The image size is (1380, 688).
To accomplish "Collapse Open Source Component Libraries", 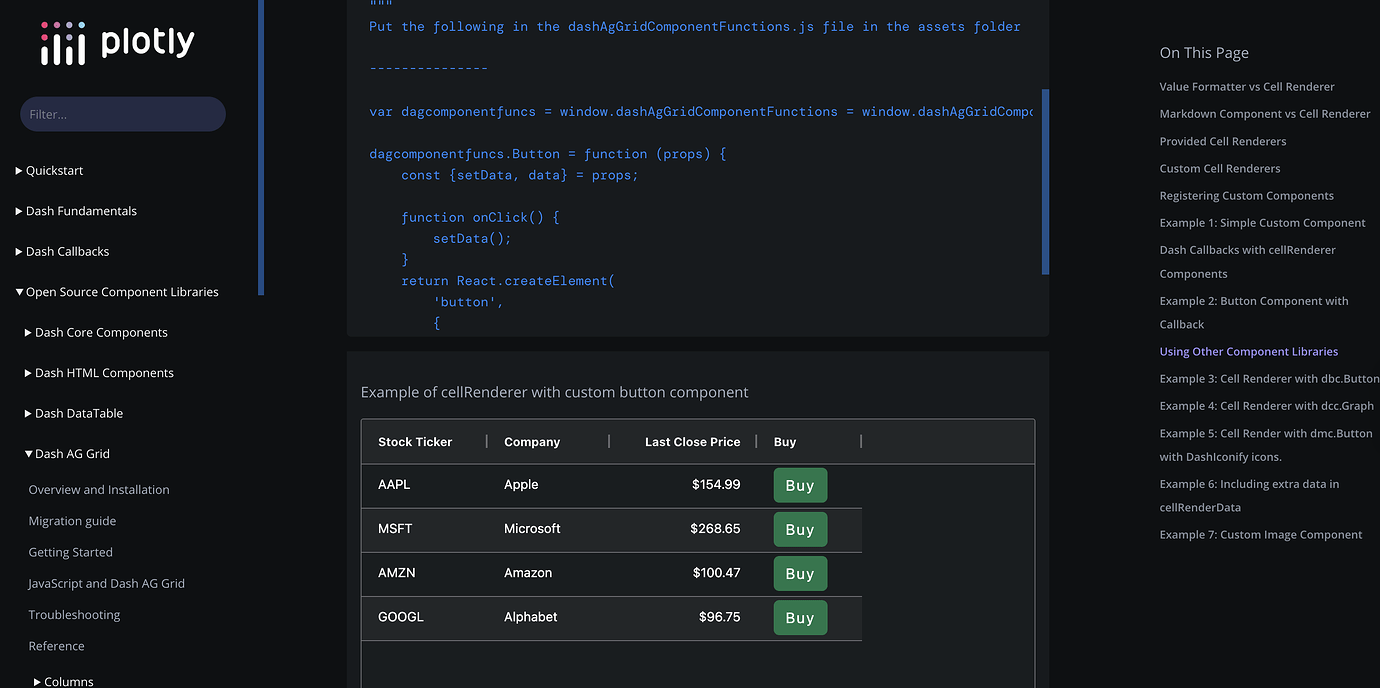I will click(x=117, y=292).
